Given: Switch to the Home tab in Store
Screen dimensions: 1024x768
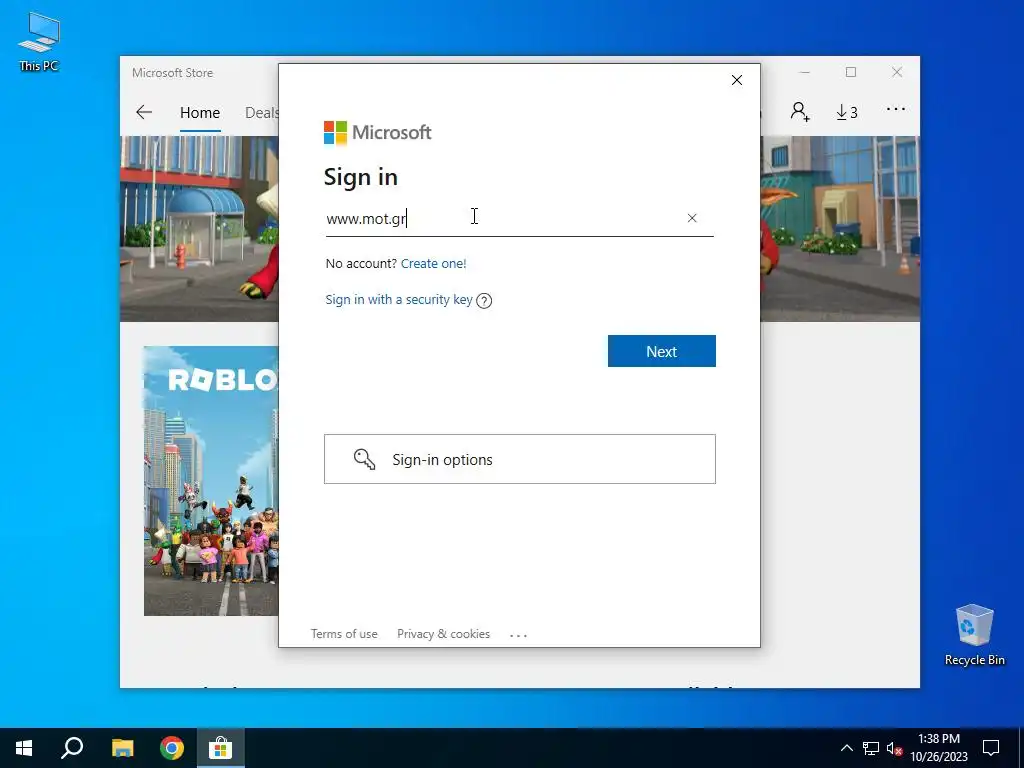Looking at the screenshot, I should click(200, 112).
